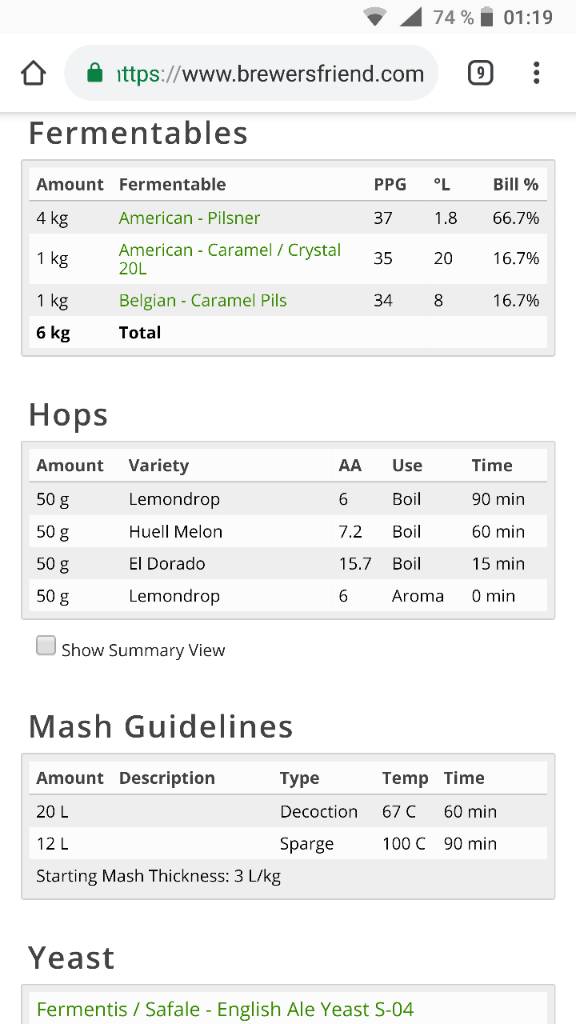Select the Lemondrop 90 min hop row
576x1024 pixels.
(288, 499)
